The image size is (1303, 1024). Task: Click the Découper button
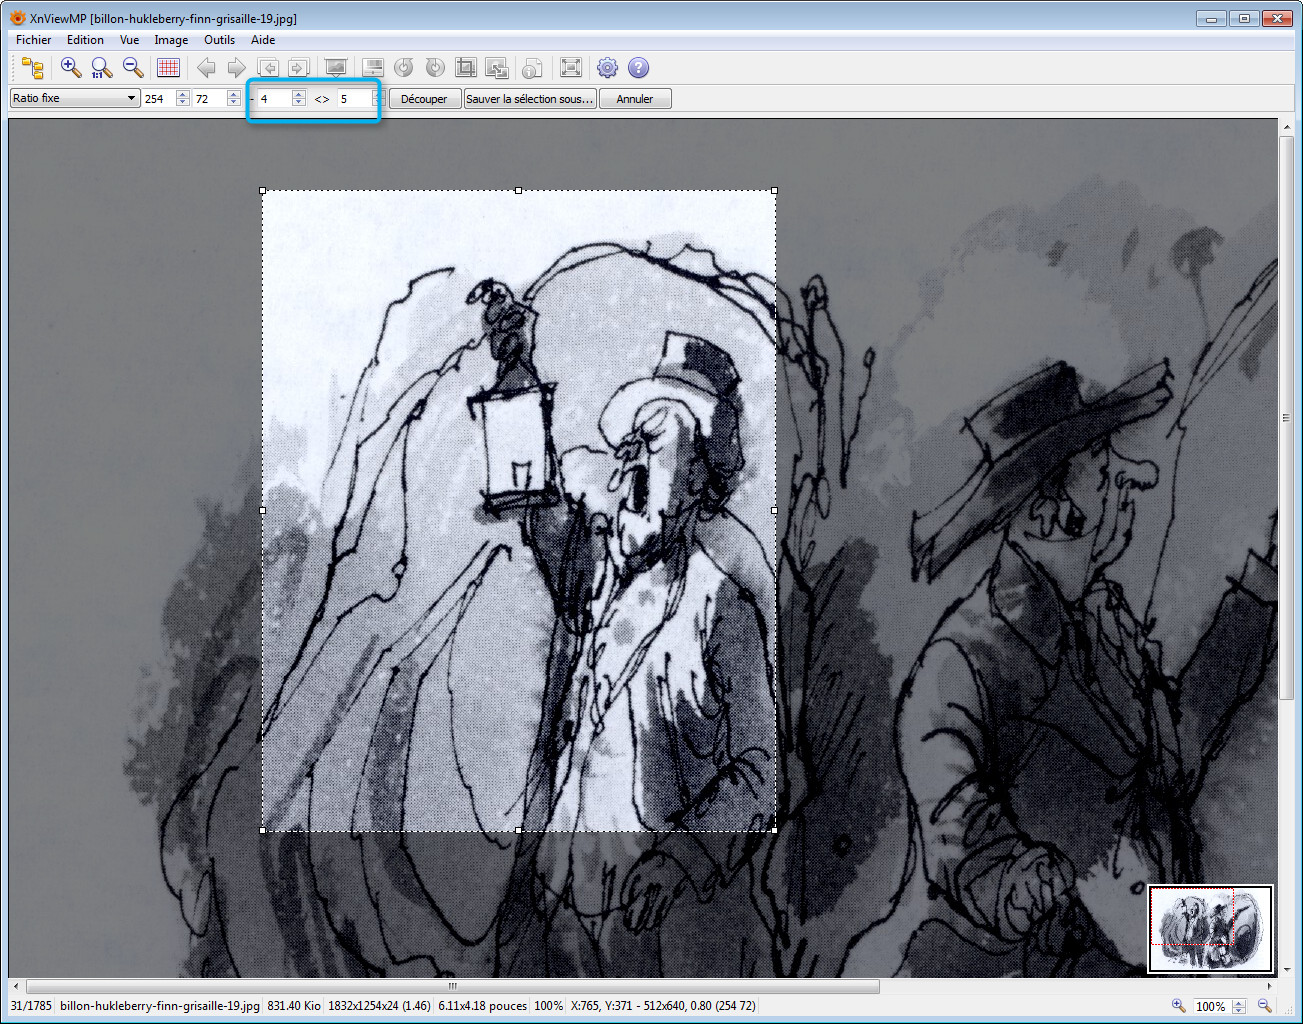(424, 99)
